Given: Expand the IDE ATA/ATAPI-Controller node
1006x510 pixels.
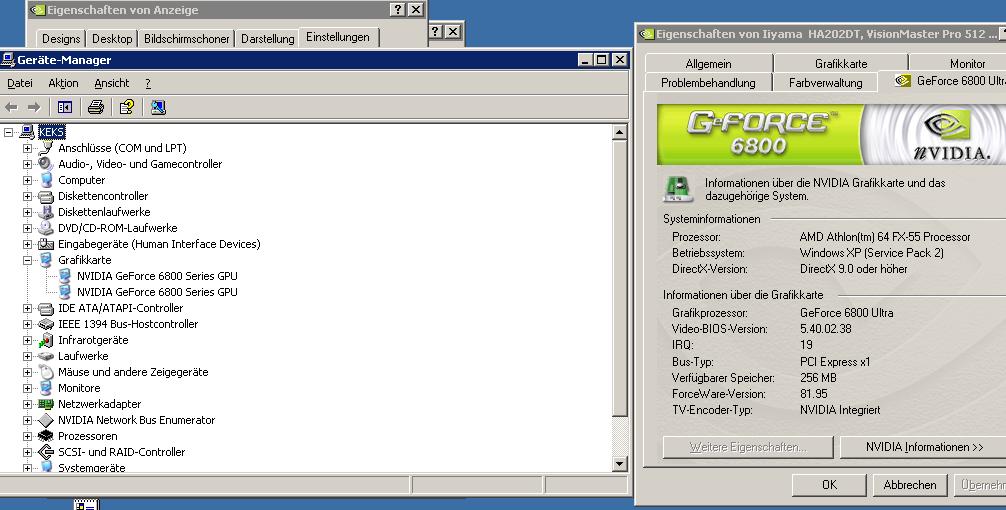Looking at the screenshot, I should (x=27, y=309).
